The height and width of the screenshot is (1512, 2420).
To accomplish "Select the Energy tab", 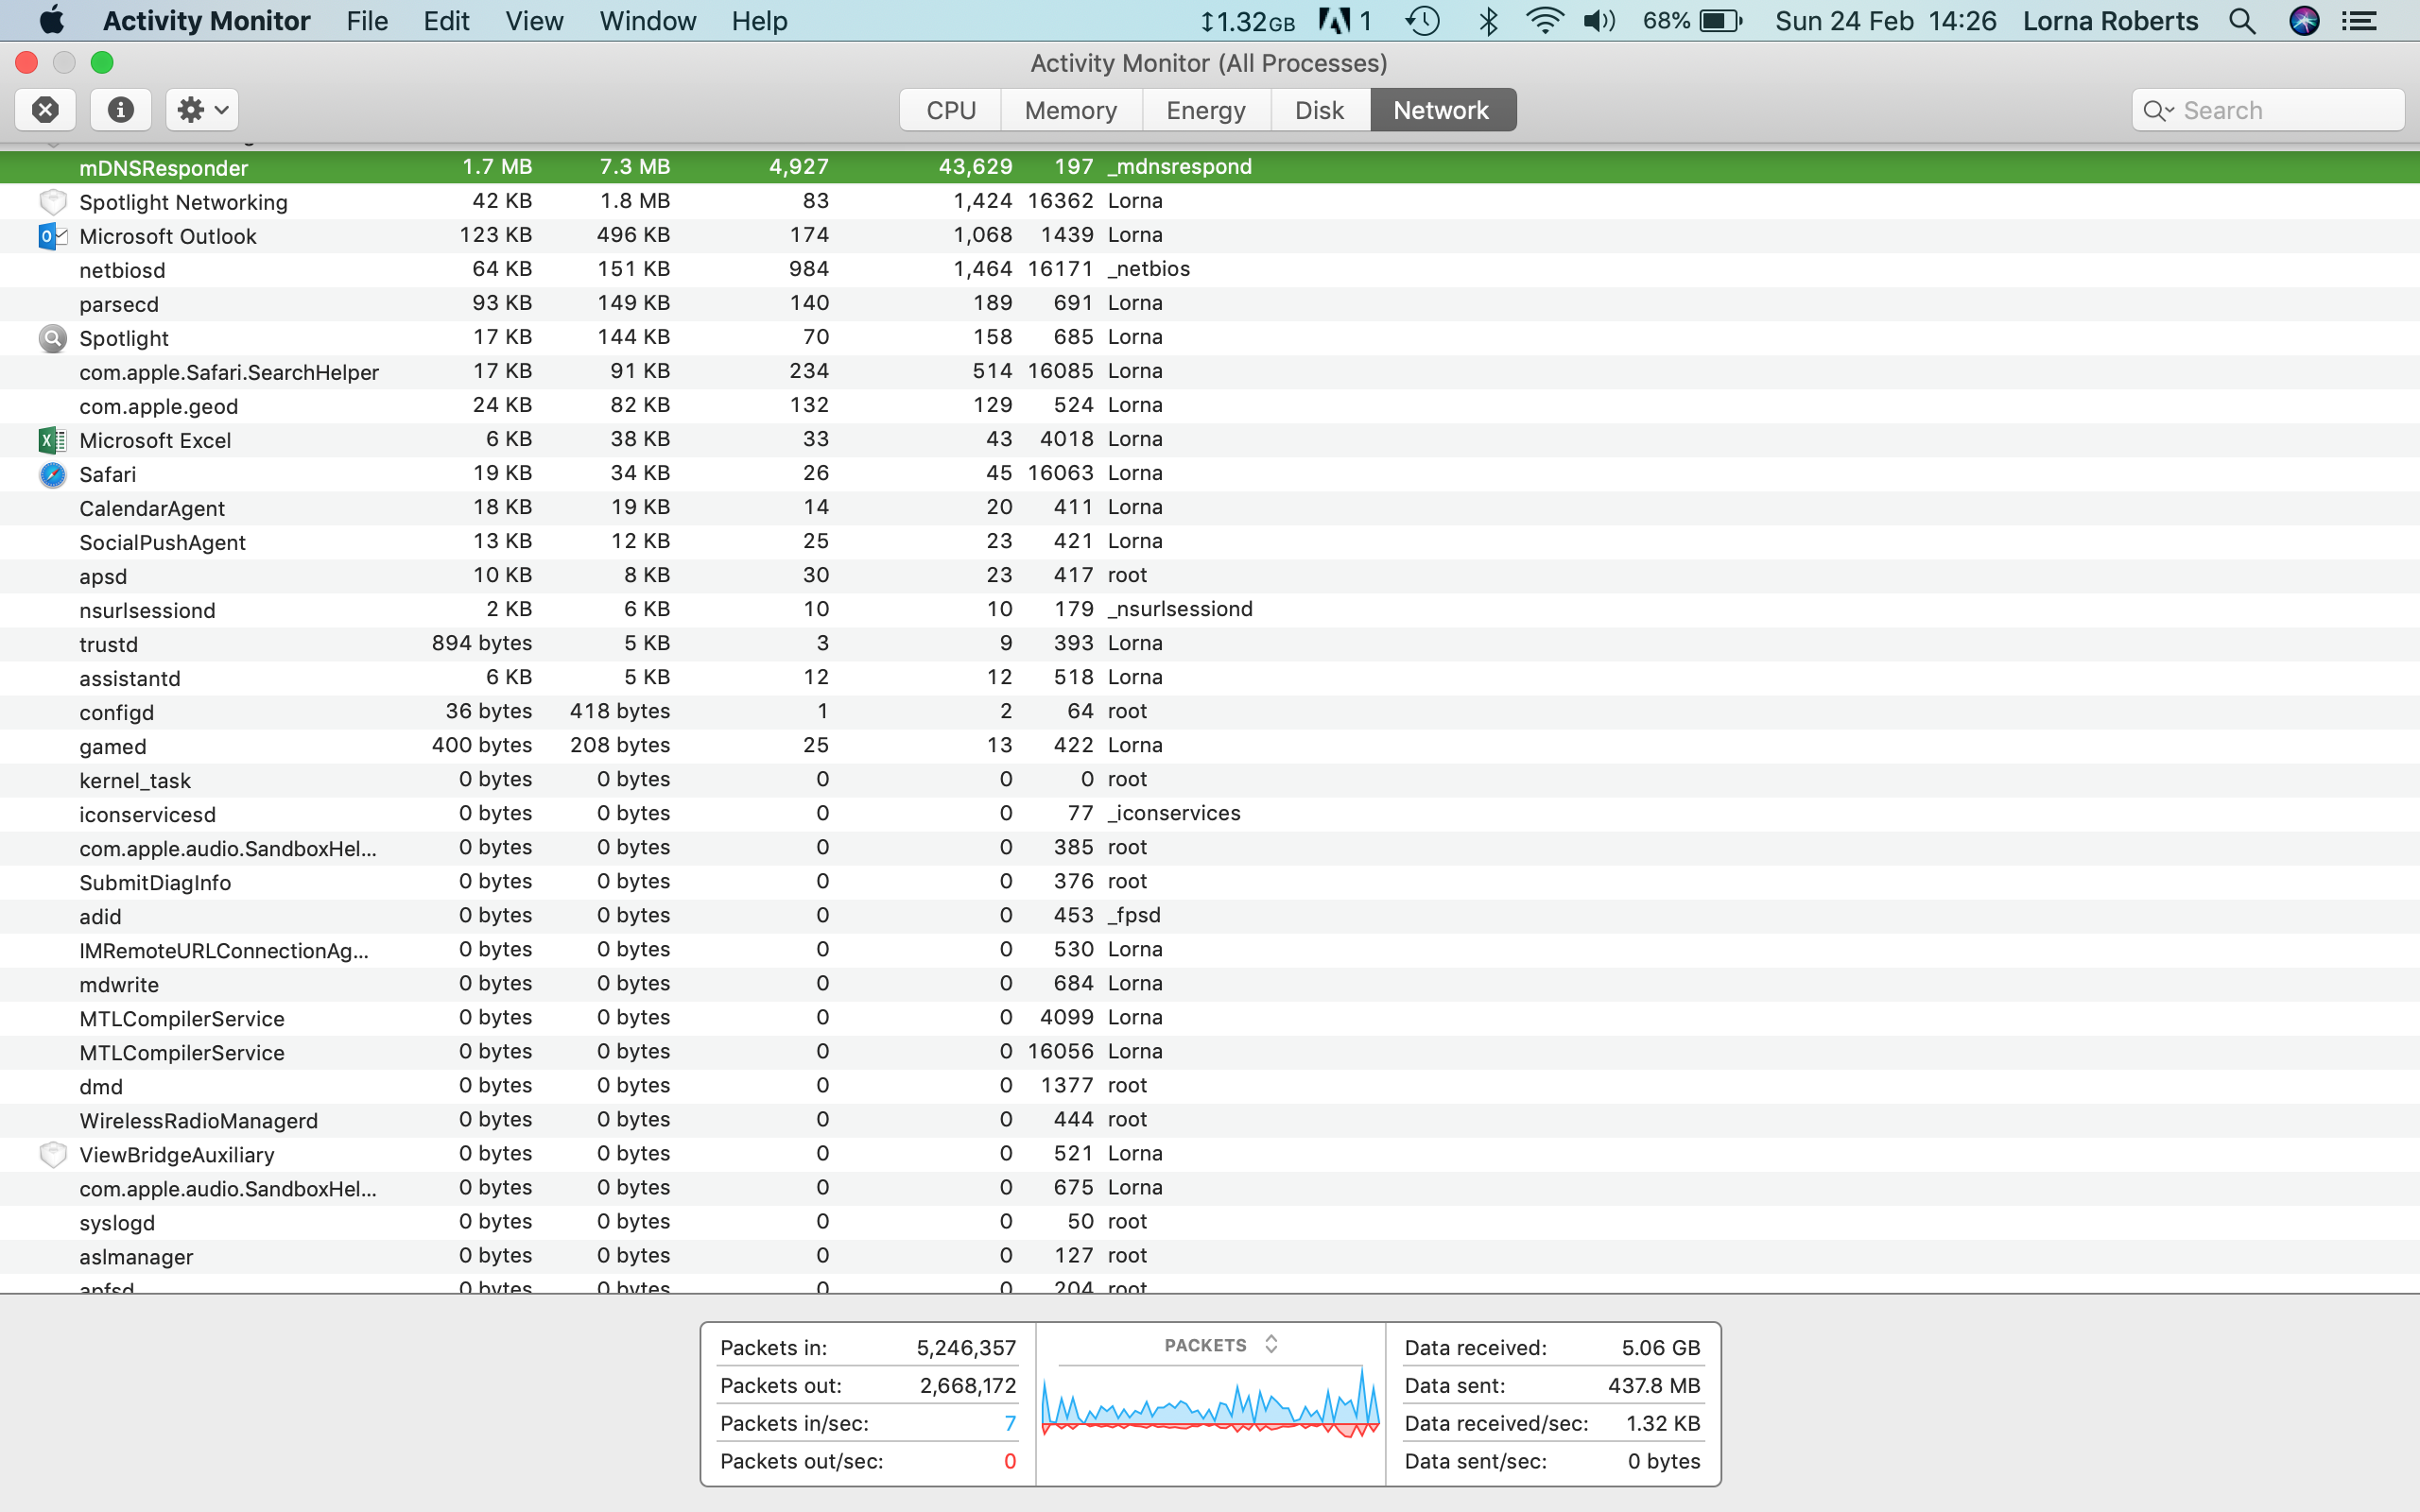I will click(x=1205, y=110).
